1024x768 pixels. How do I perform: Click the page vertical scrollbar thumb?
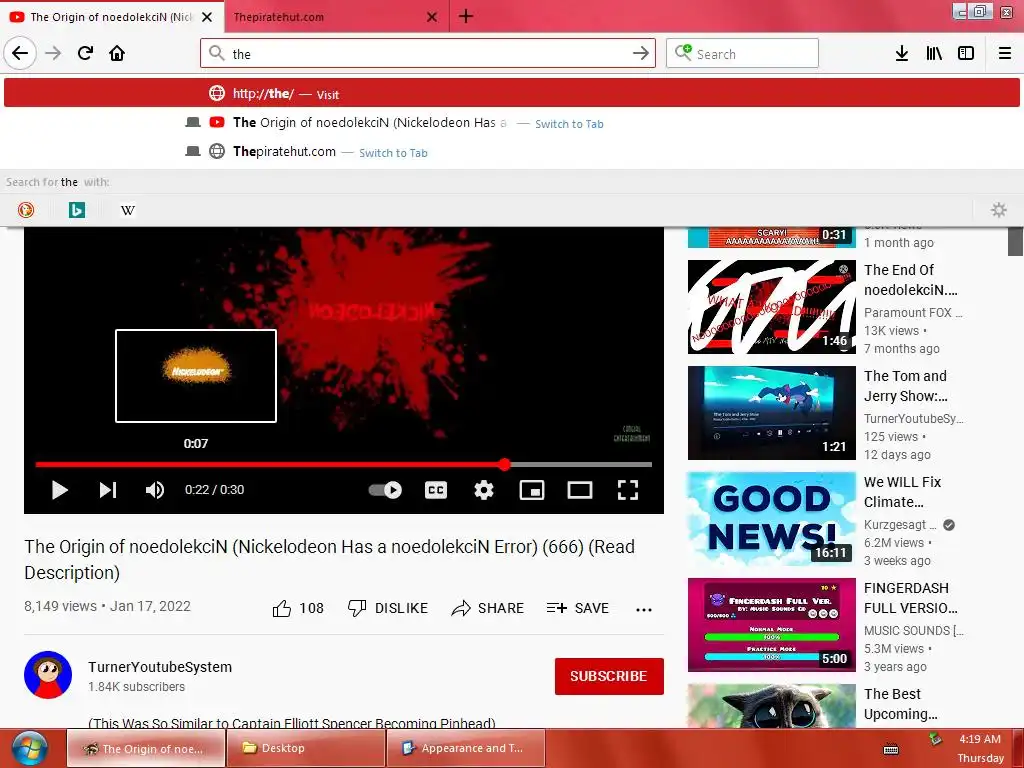1015,241
